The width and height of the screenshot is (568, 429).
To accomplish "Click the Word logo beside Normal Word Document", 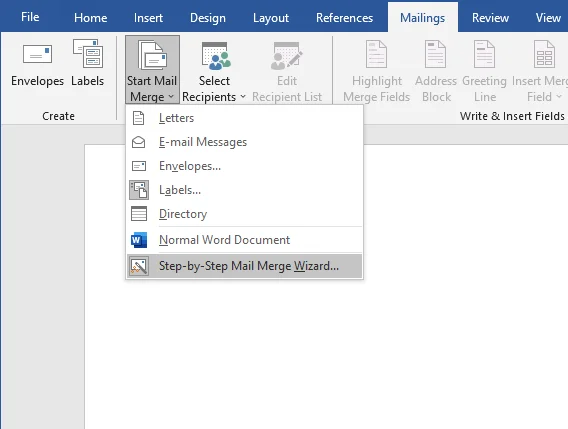I will 139,240.
